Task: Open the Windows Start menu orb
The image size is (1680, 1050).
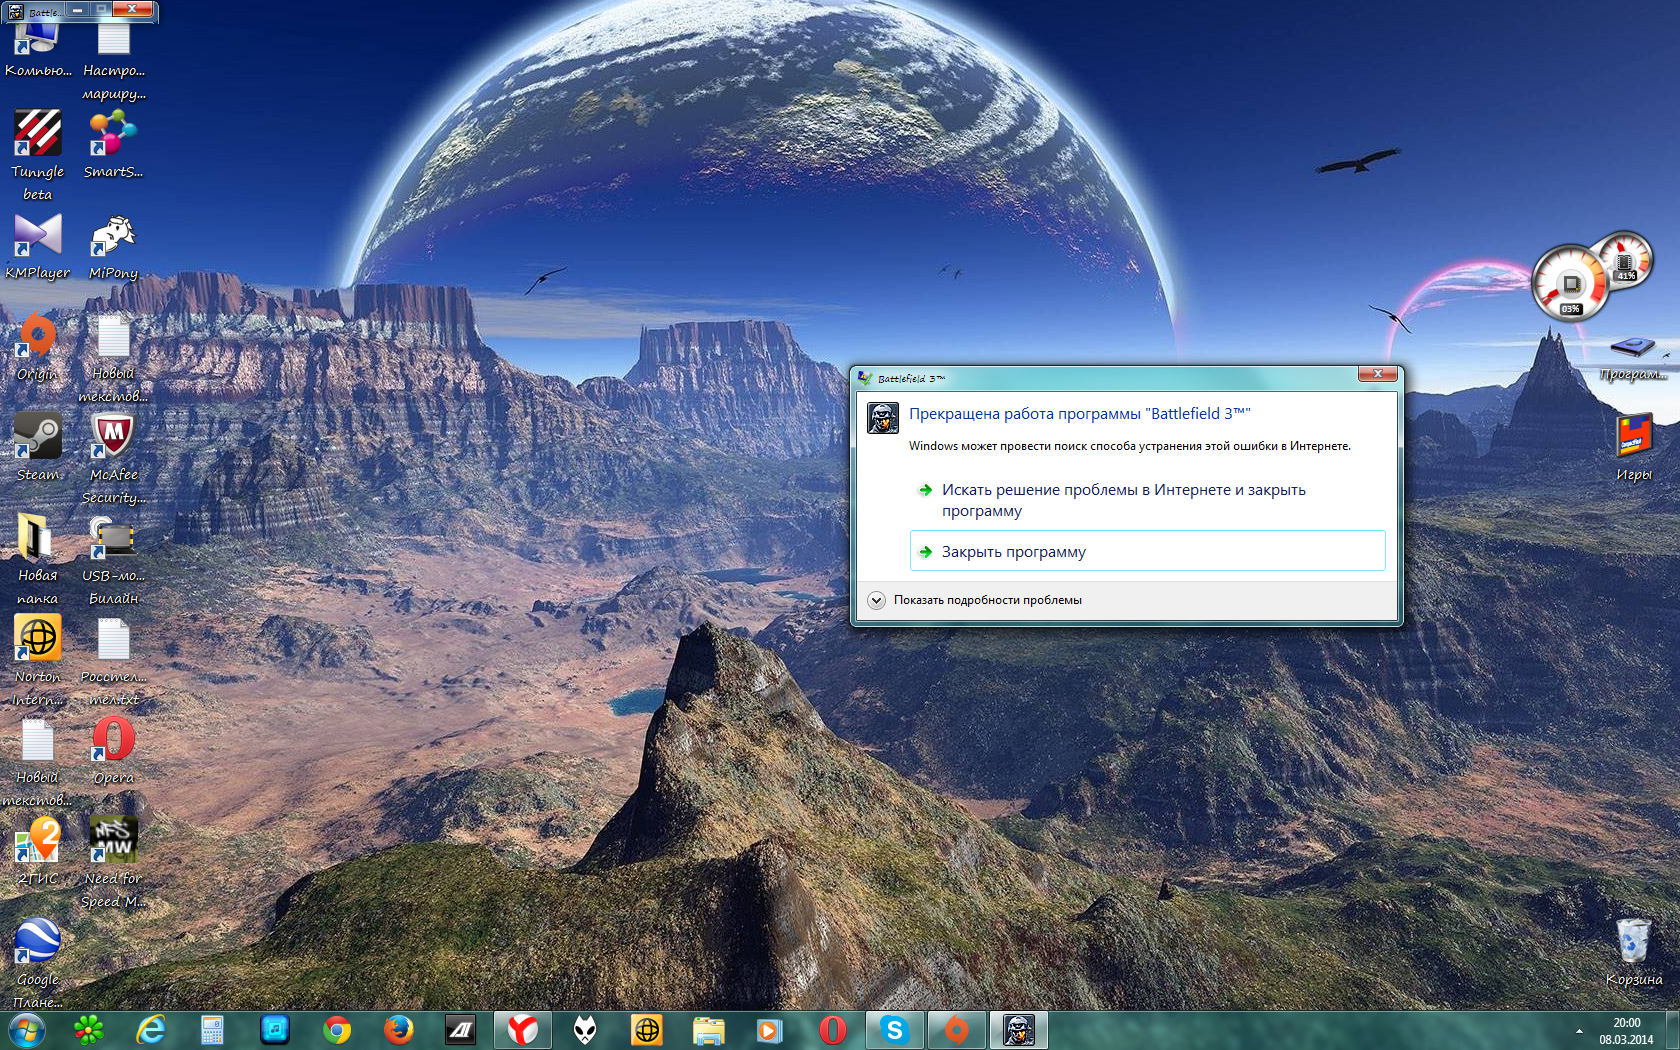Action: click(x=26, y=1029)
